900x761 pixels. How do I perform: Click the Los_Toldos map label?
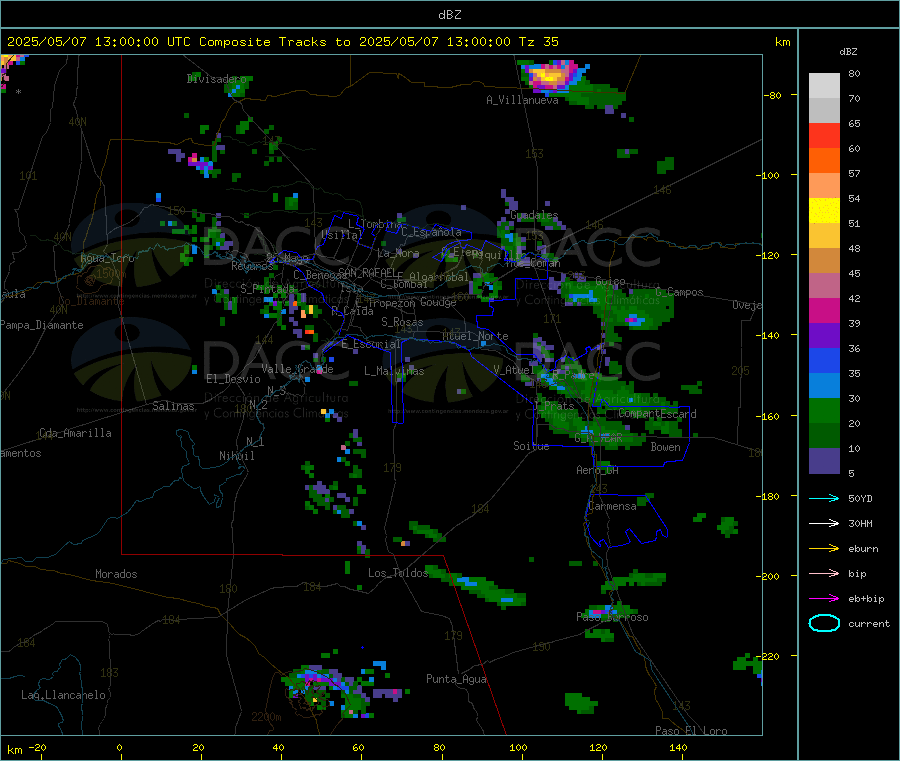click(x=398, y=573)
